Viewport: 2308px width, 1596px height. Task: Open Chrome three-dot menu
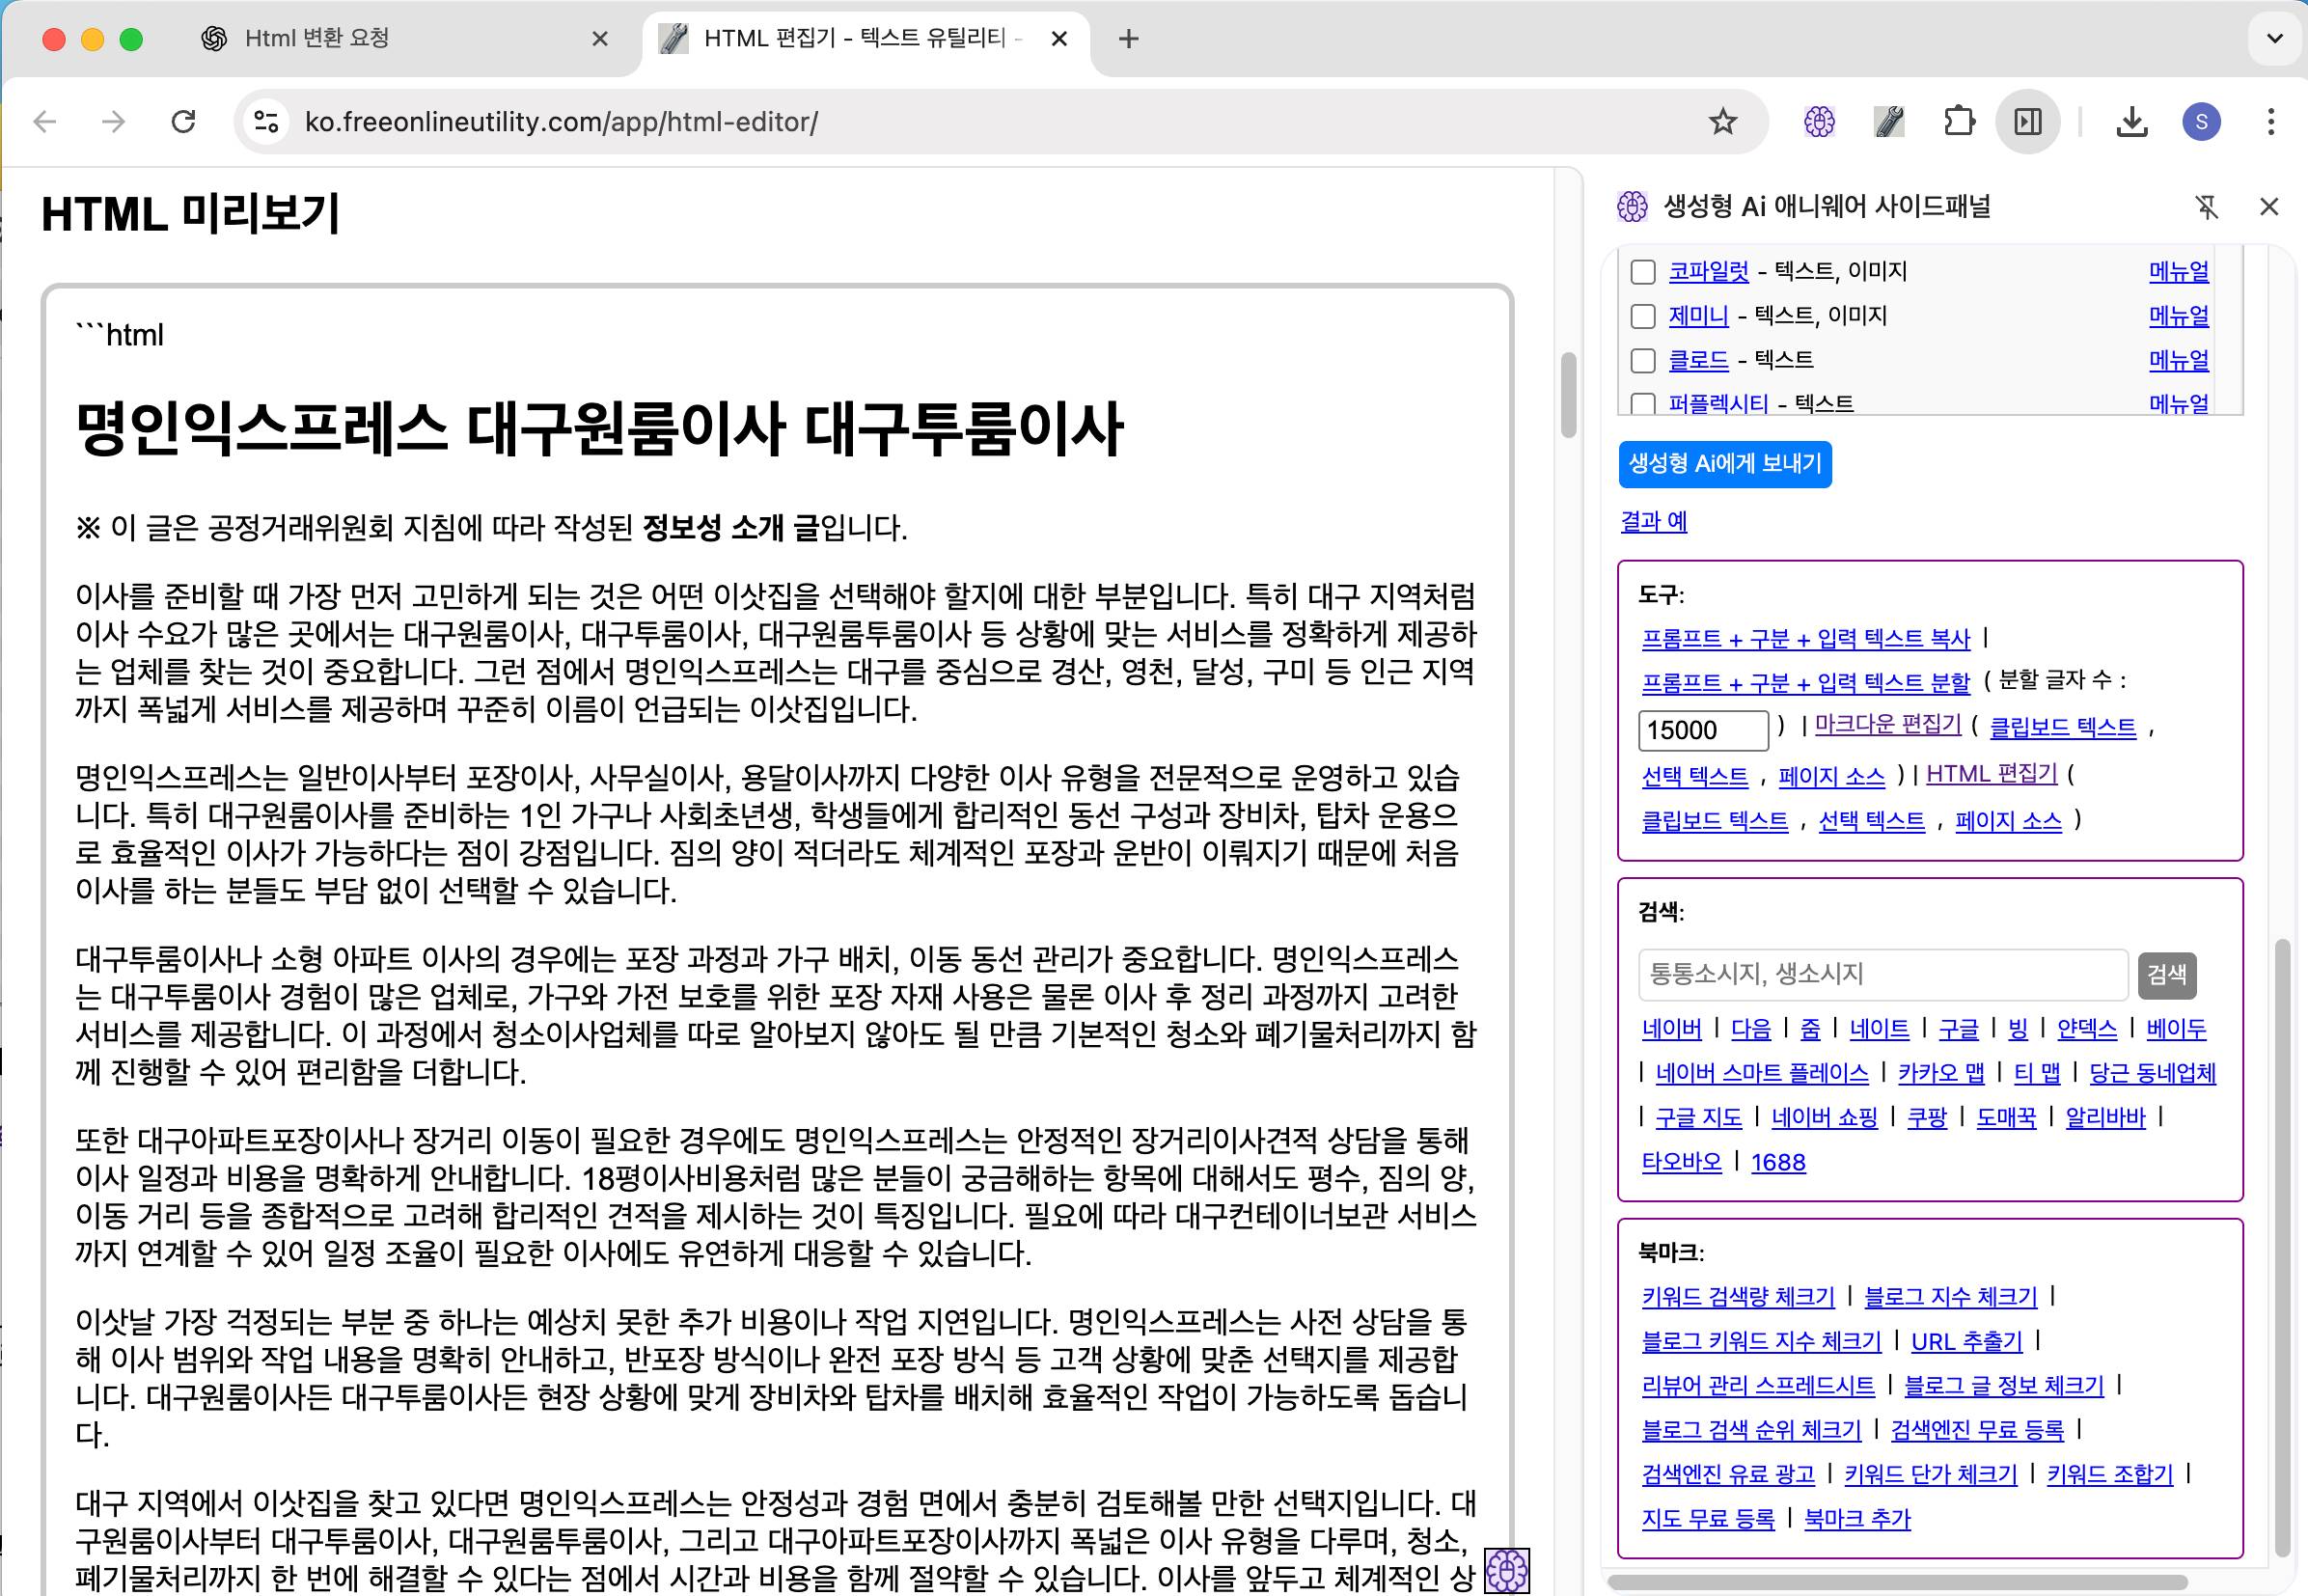click(2271, 122)
